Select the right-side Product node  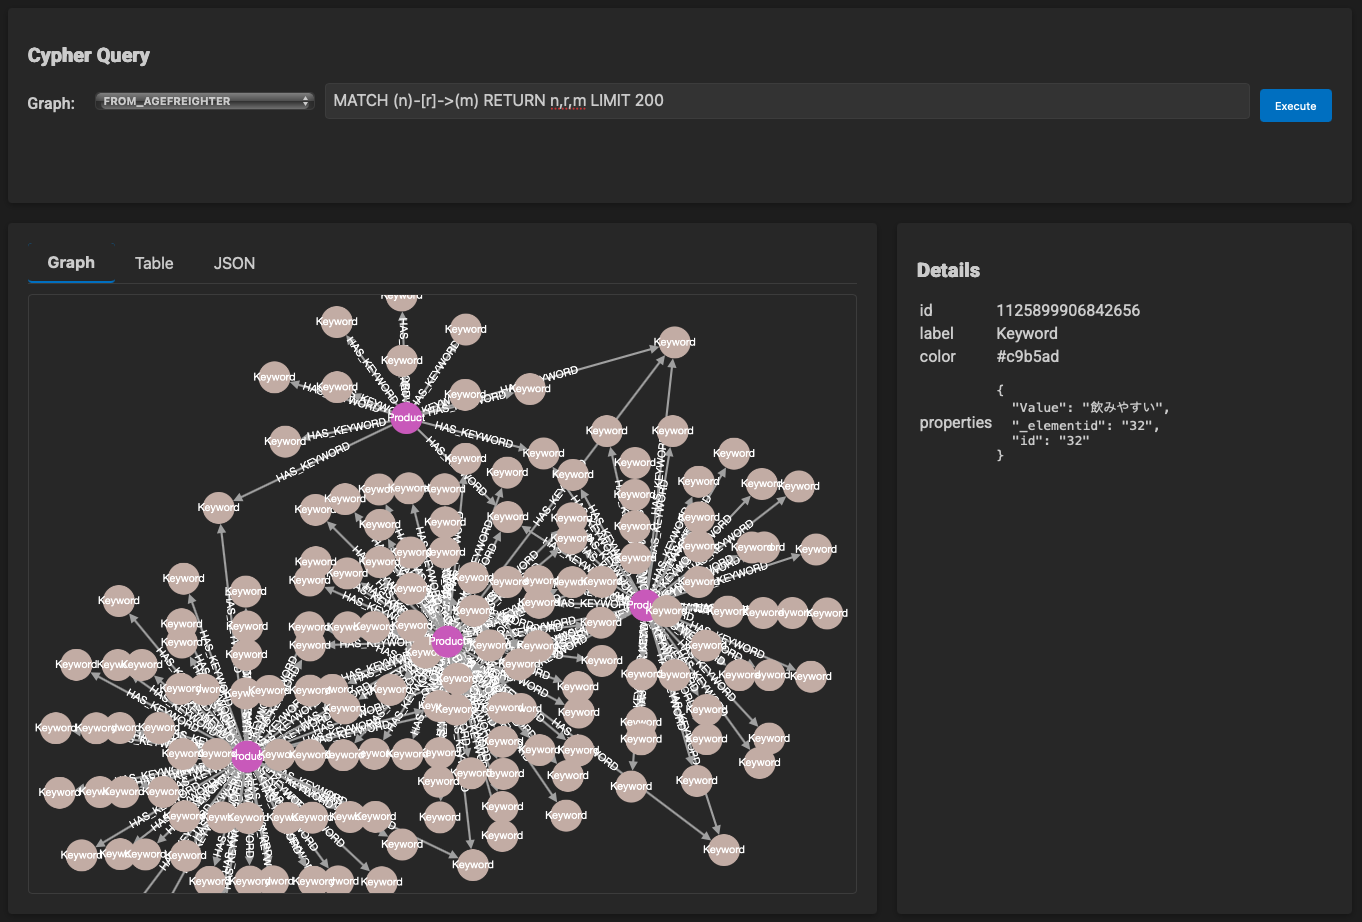[643, 605]
